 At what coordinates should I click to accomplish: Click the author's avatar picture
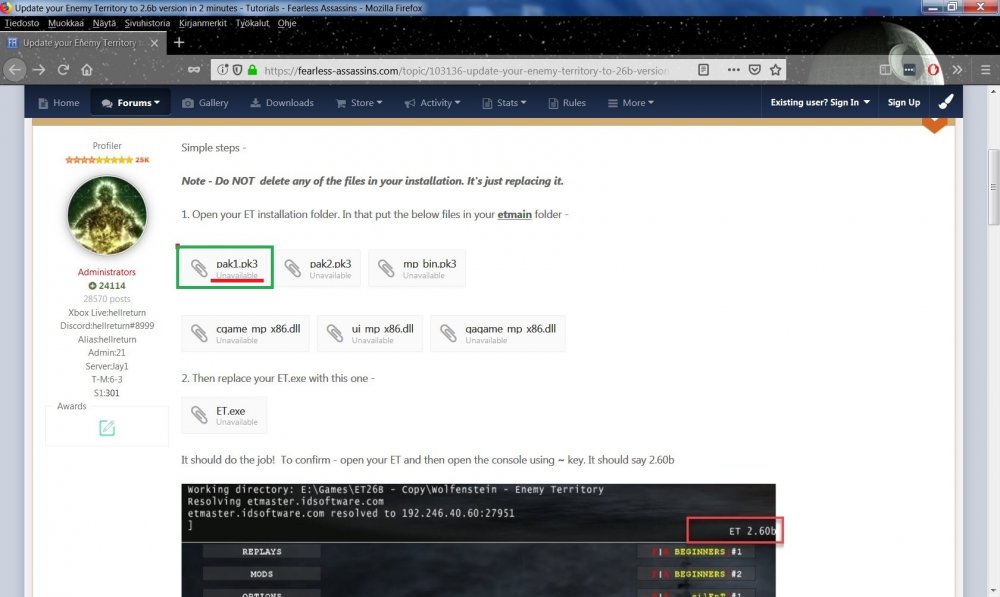pyautogui.click(x=107, y=215)
